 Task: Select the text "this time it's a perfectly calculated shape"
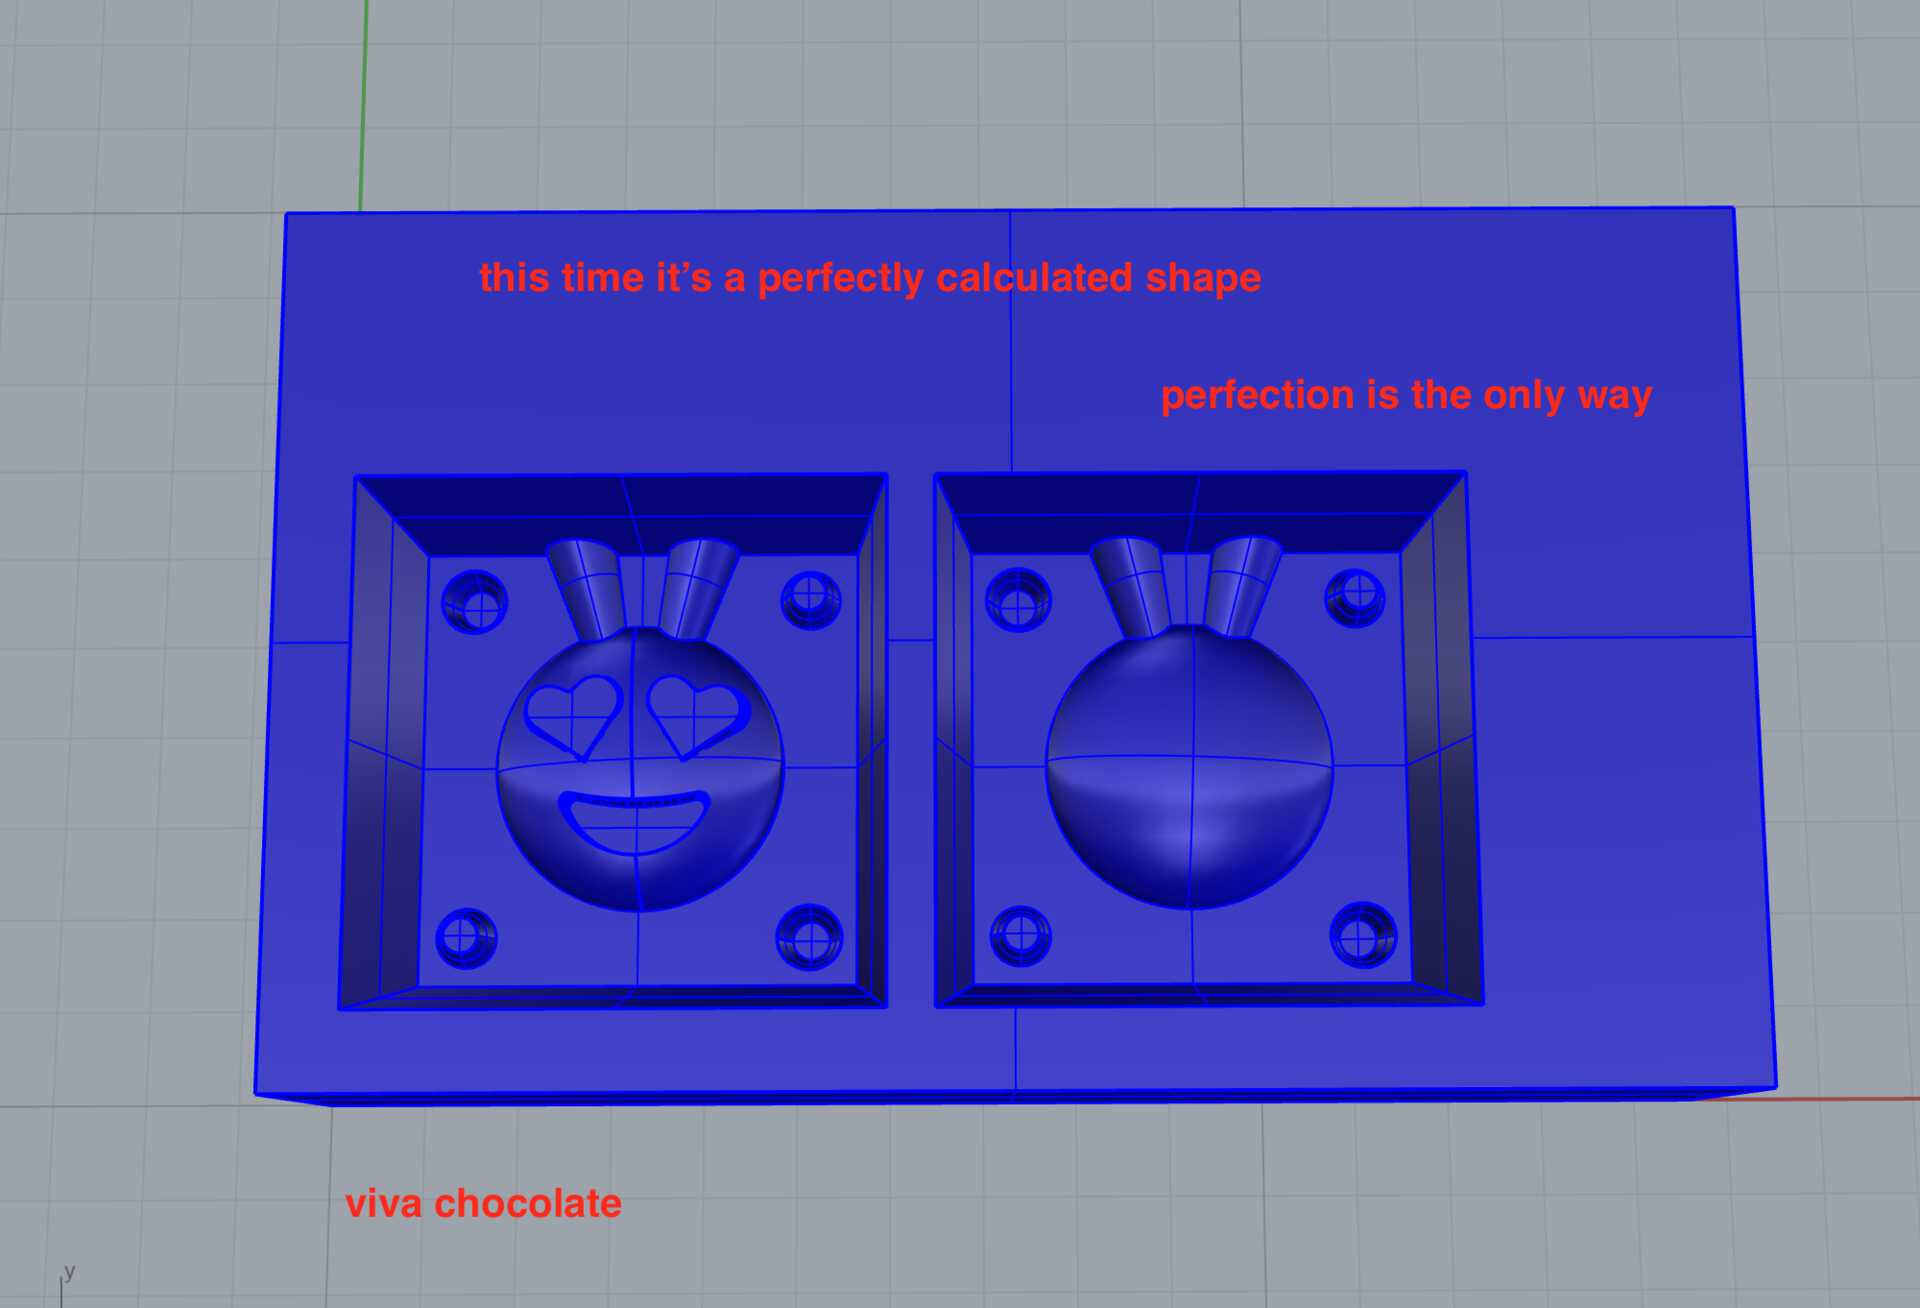pos(870,279)
